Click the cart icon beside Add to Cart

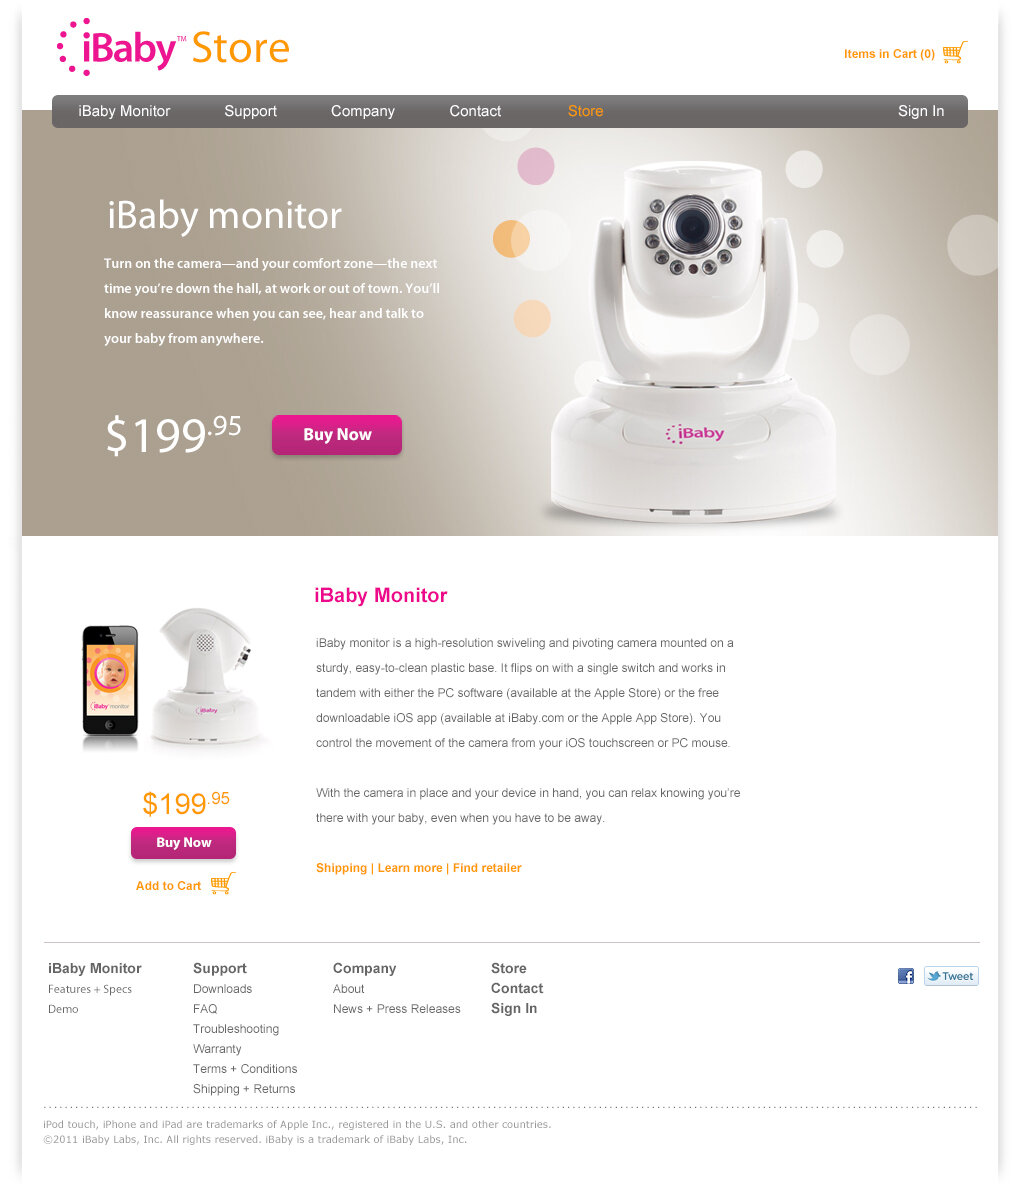point(223,883)
